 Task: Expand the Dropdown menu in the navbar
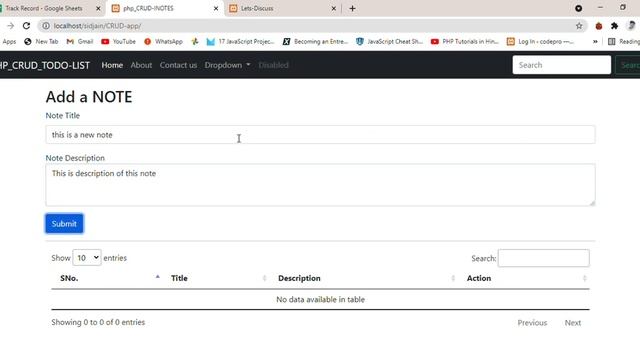tap(227, 65)
